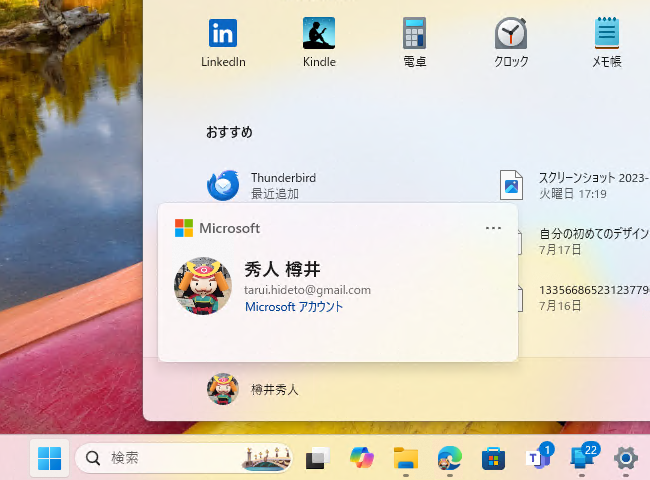Open the スクリーンショット 2023 image file
The height and width of the screenshot is (480, 650).
point(574,185)
